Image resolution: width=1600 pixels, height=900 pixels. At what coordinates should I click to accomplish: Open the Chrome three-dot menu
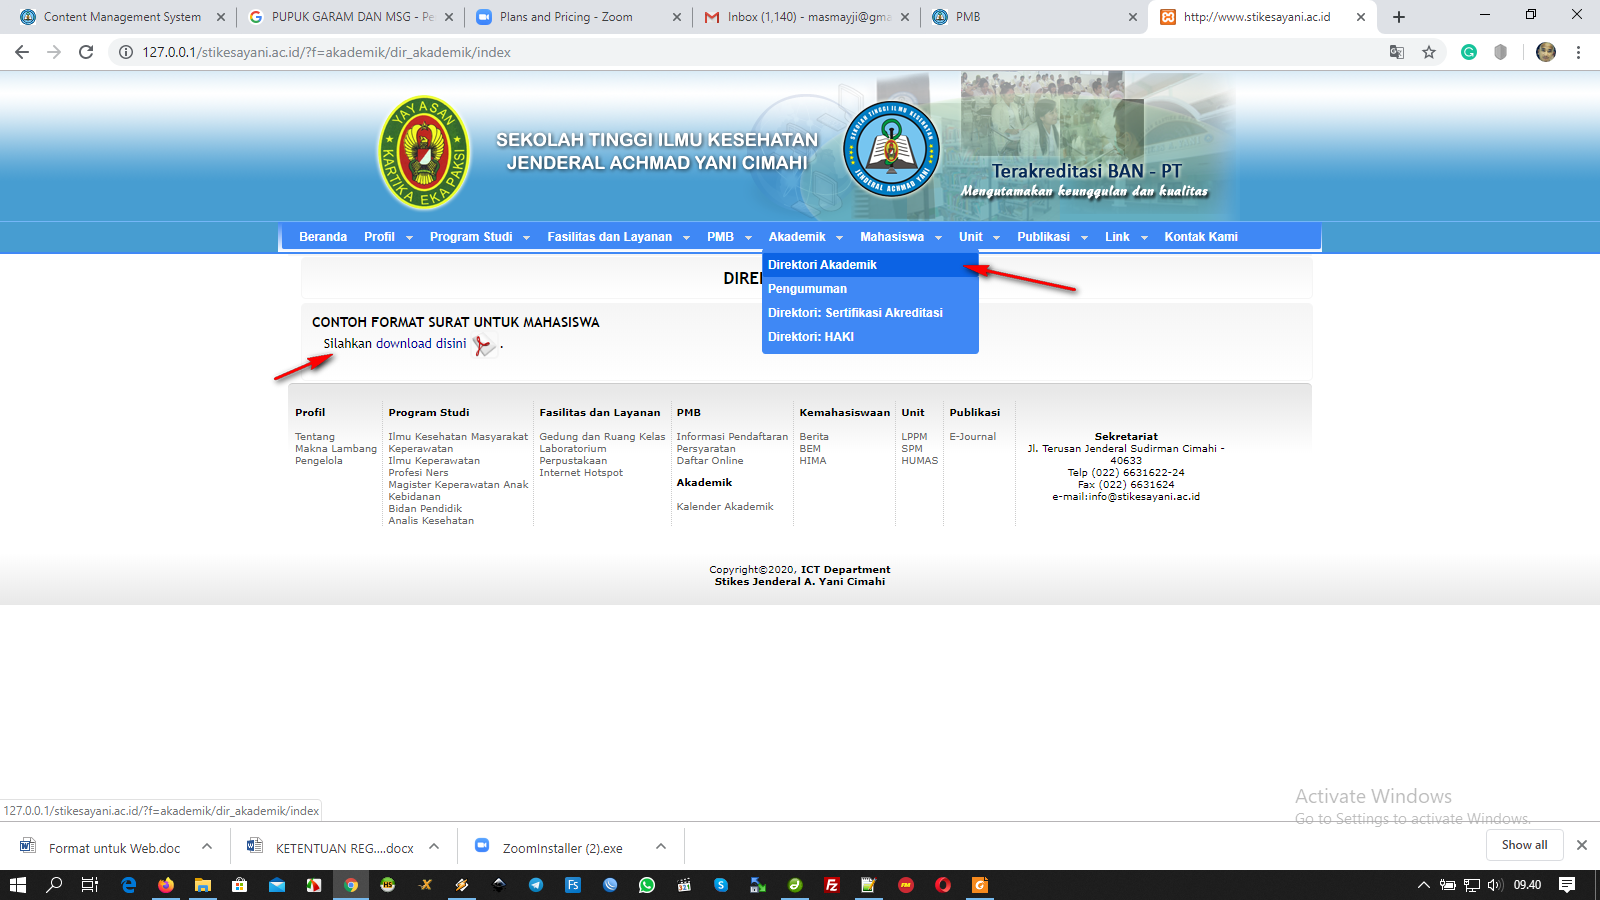tap(1578, 52)
